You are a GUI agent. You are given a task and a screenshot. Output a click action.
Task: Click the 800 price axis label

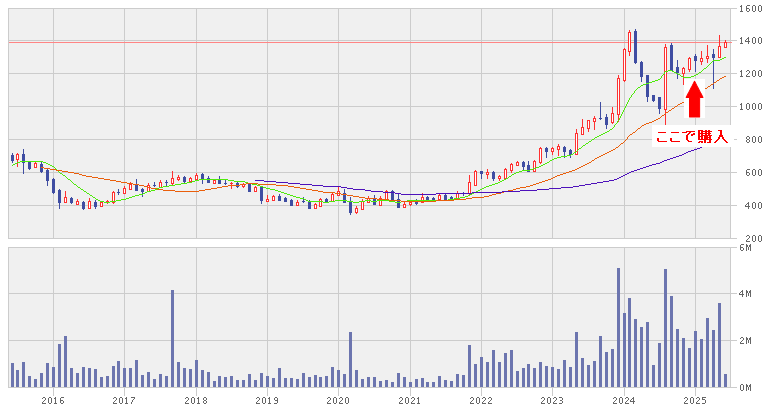(x=752, y=140)
